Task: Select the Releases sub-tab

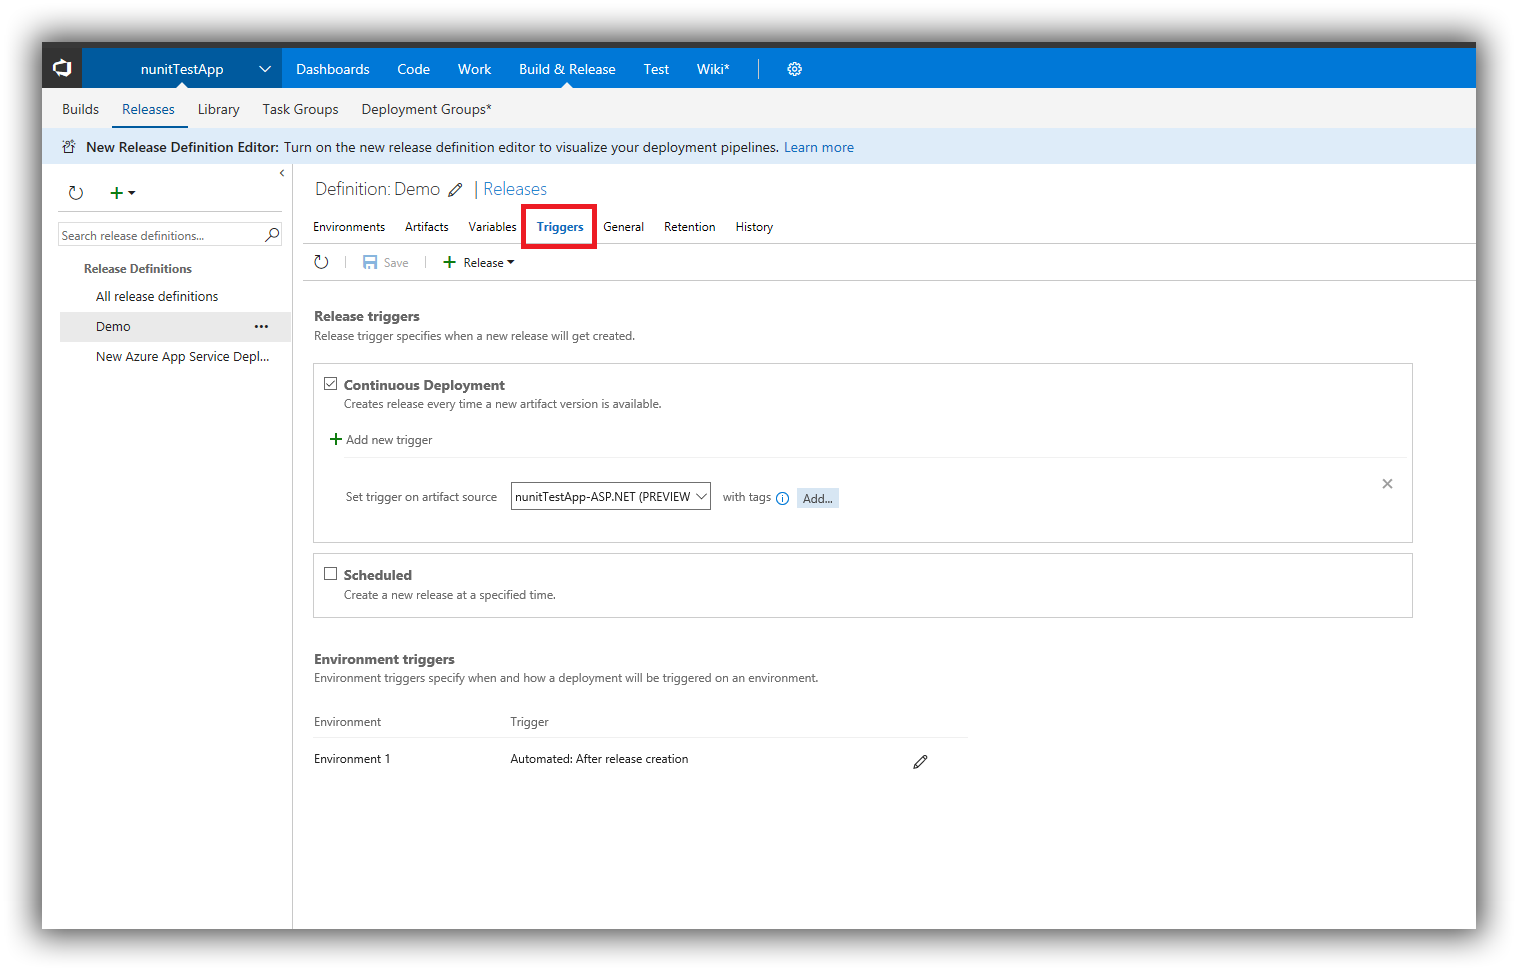Action: pyautogui.click(x=148, y=109)
